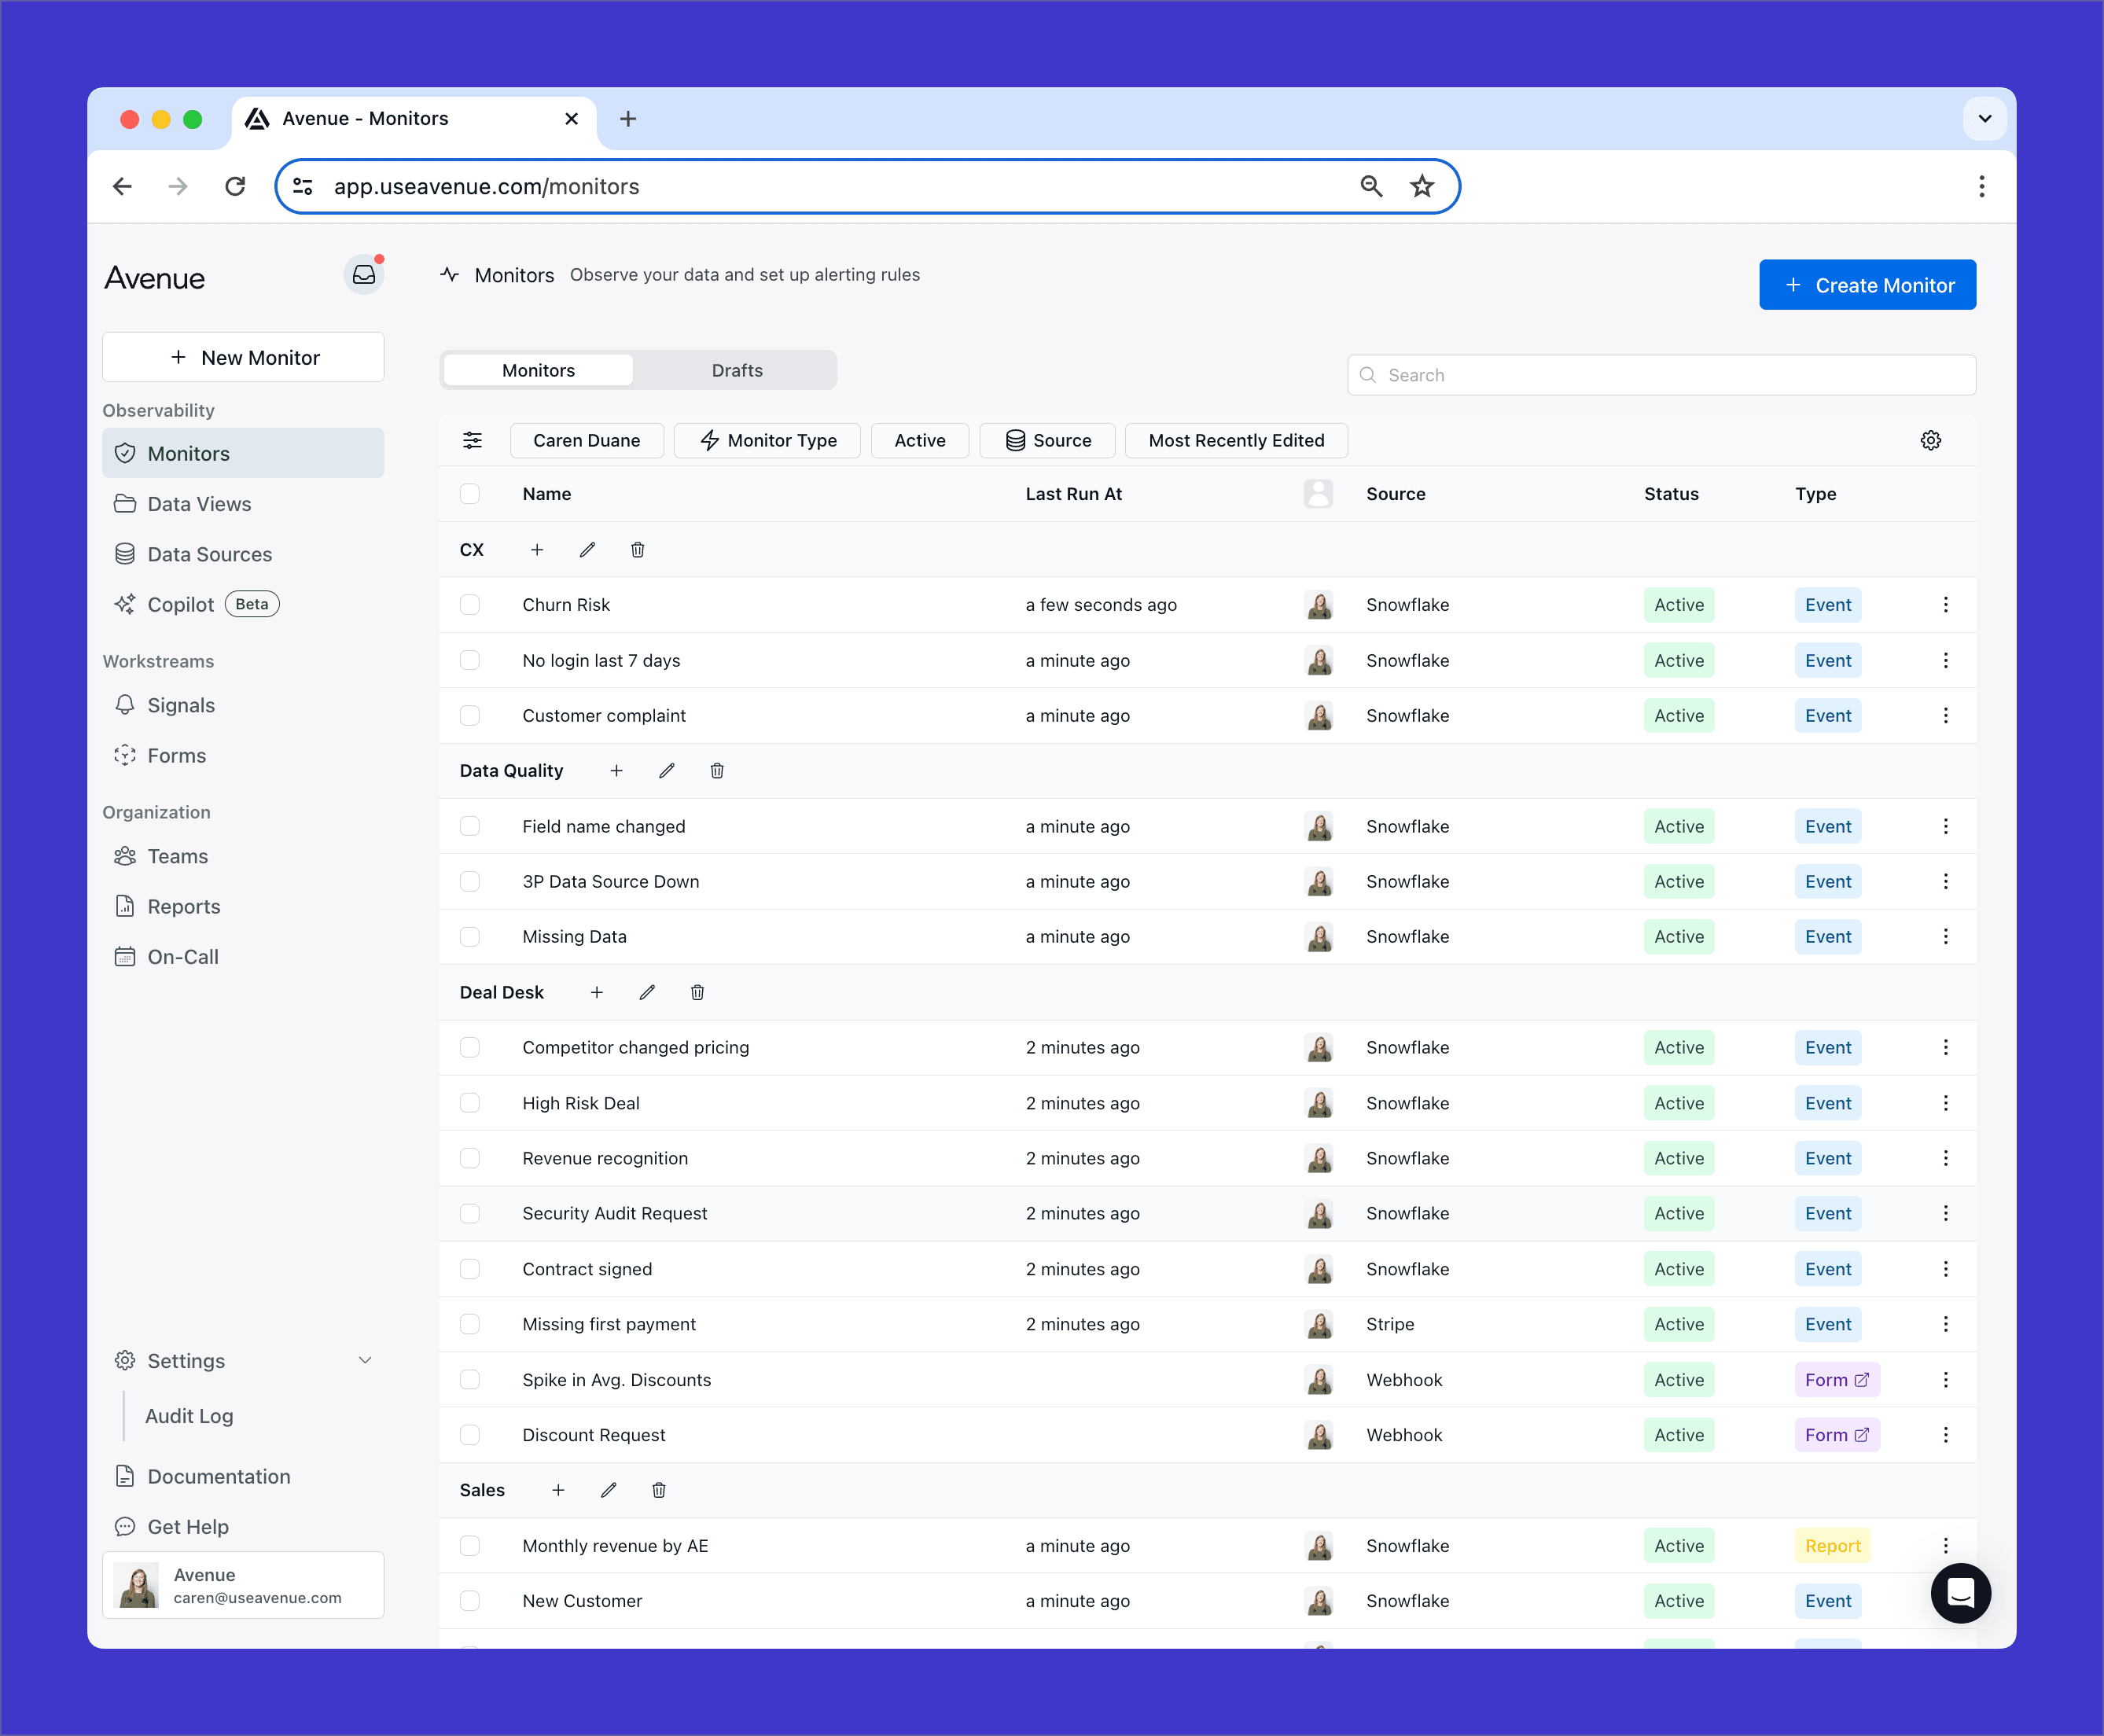Bookmark page with star icon
The image size is (2104, 1736).
coord(1421,186)
